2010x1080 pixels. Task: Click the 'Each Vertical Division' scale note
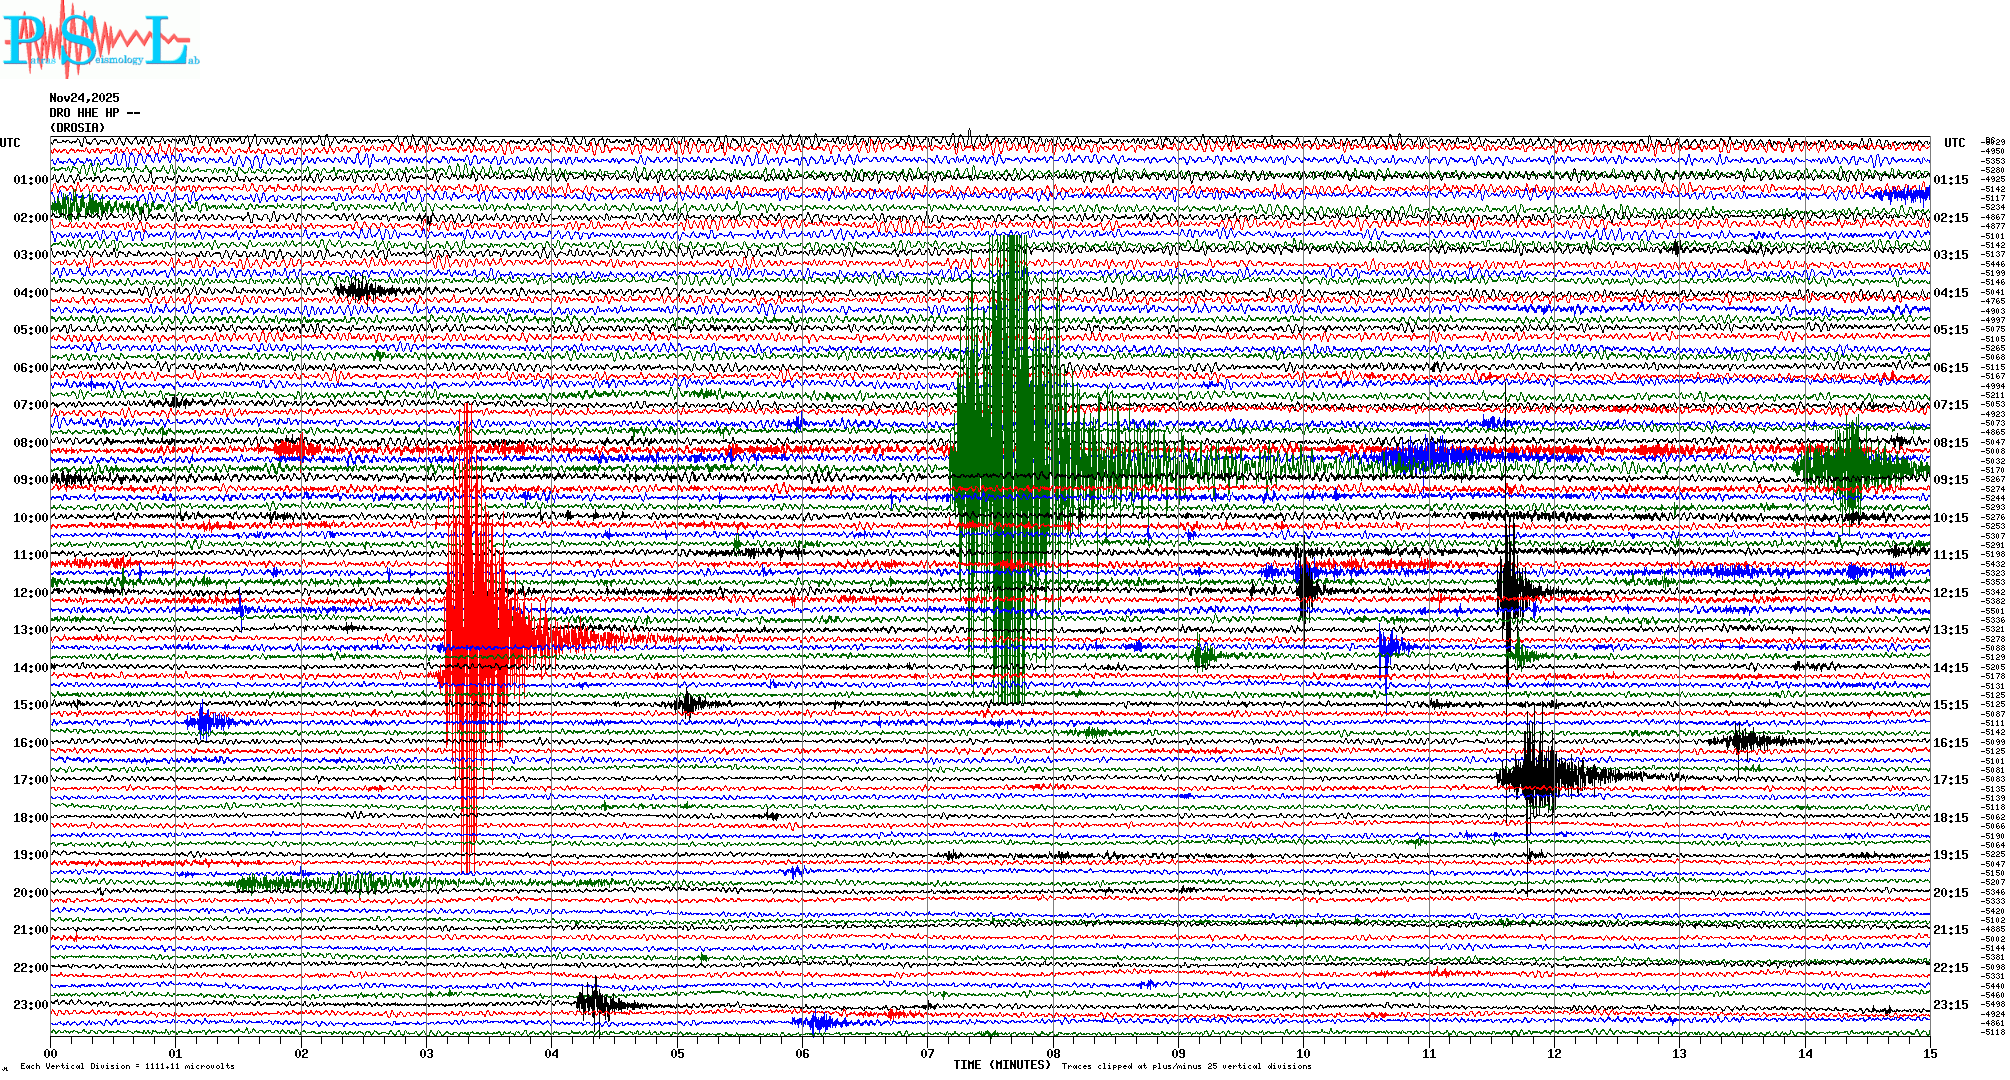click(x=127, y=1067)
